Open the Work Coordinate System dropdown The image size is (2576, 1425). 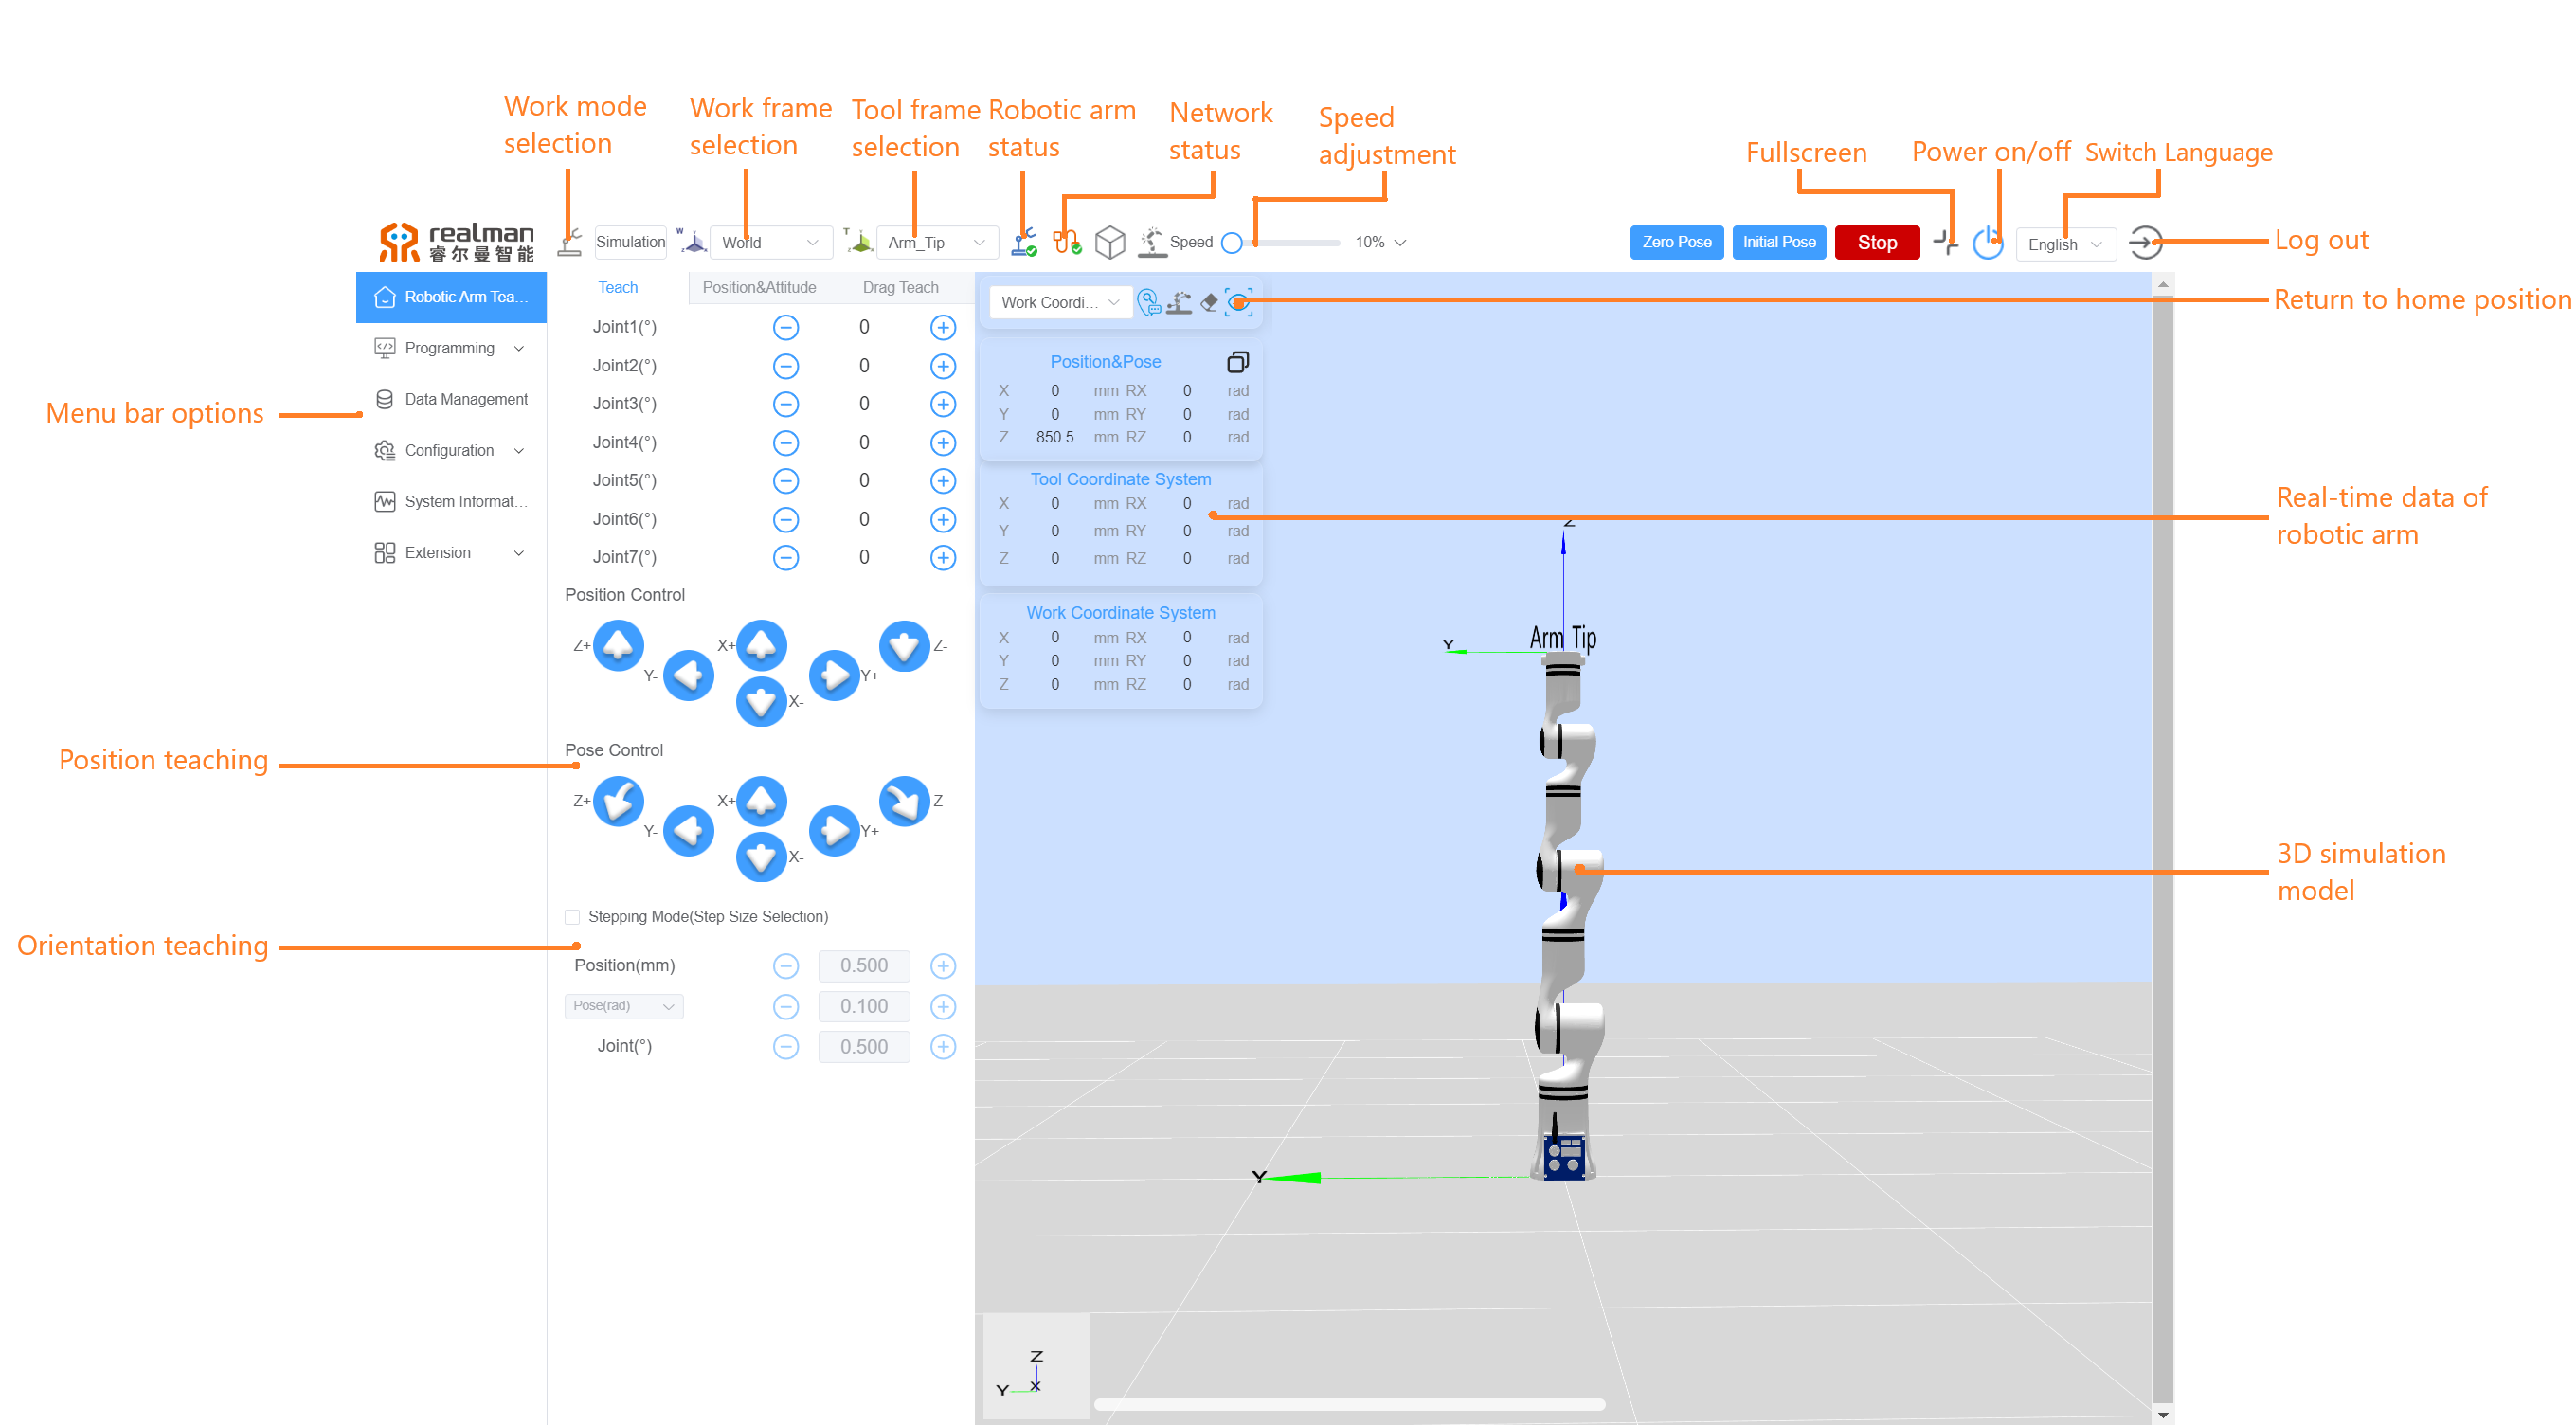click(1054, 303)
